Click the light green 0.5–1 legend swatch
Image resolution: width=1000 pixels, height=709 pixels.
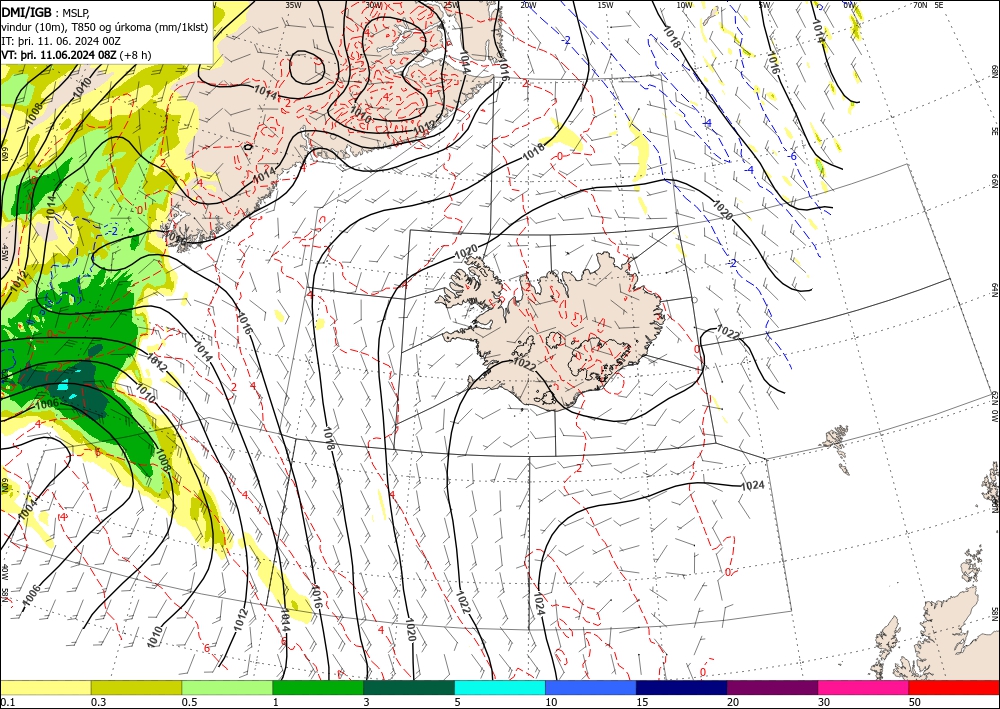pos(227,687)
